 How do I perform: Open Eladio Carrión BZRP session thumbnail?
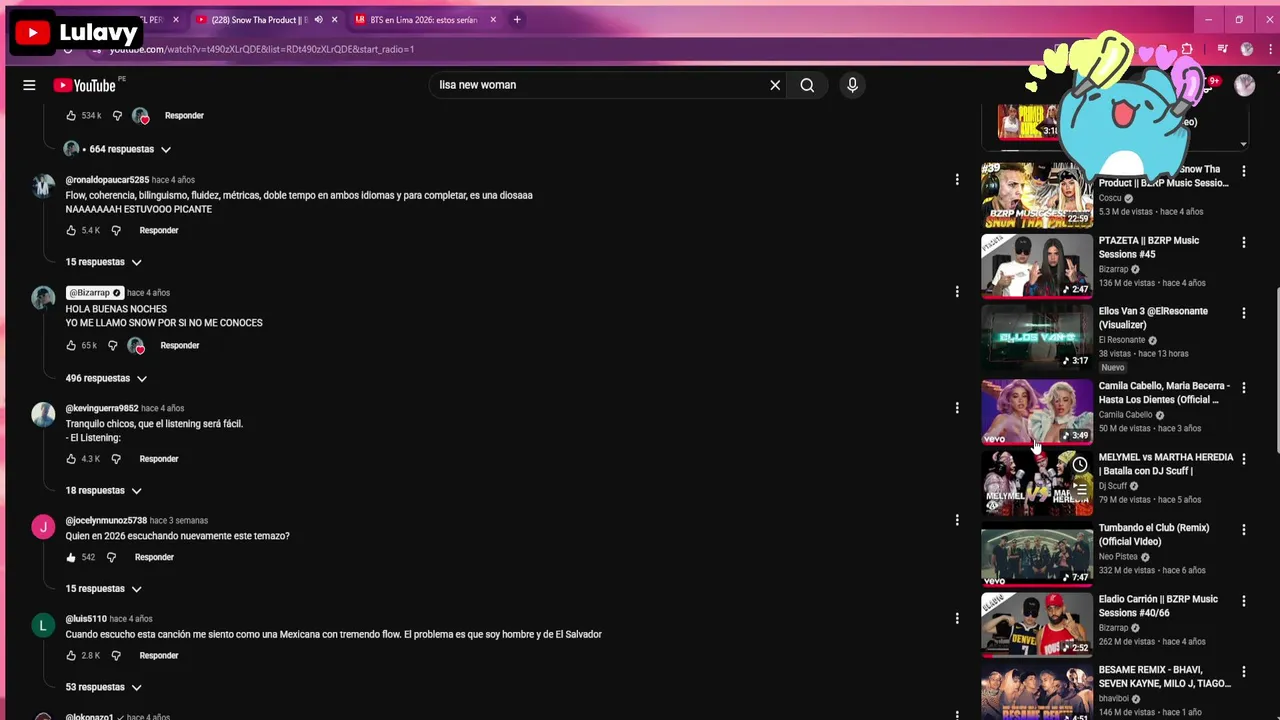[1037, 624]
